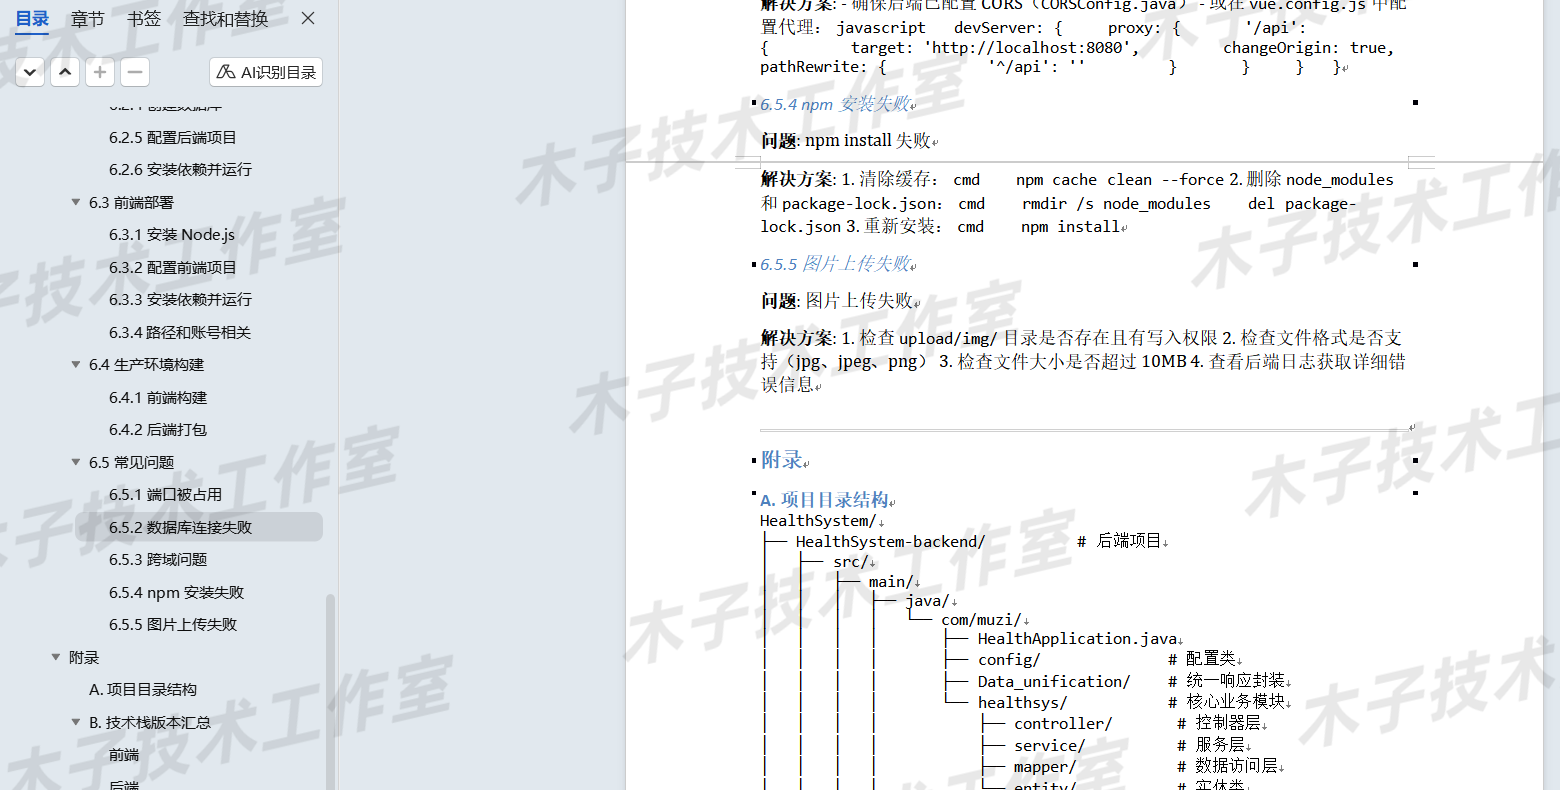Click the next-heading down chevron icon
The width and height of the screenshot is (1560, 790).
[x=29, y=71]
